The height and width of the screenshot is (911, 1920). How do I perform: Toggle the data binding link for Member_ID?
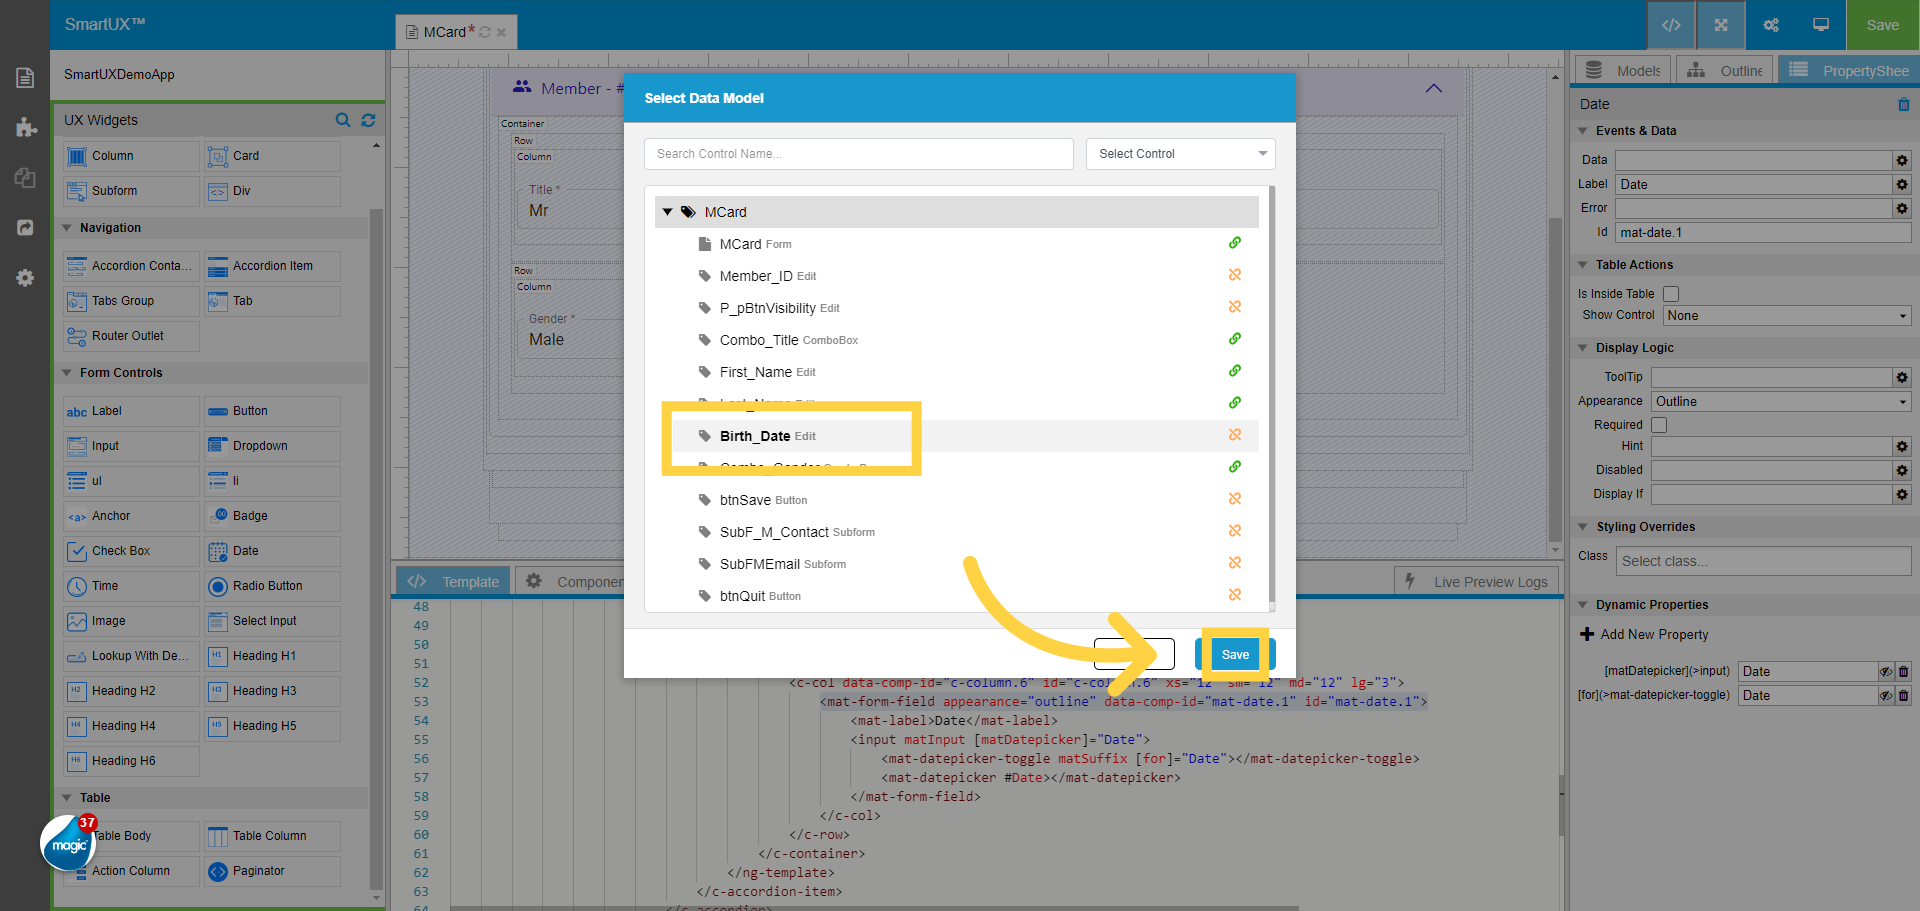coord(1235,275)
